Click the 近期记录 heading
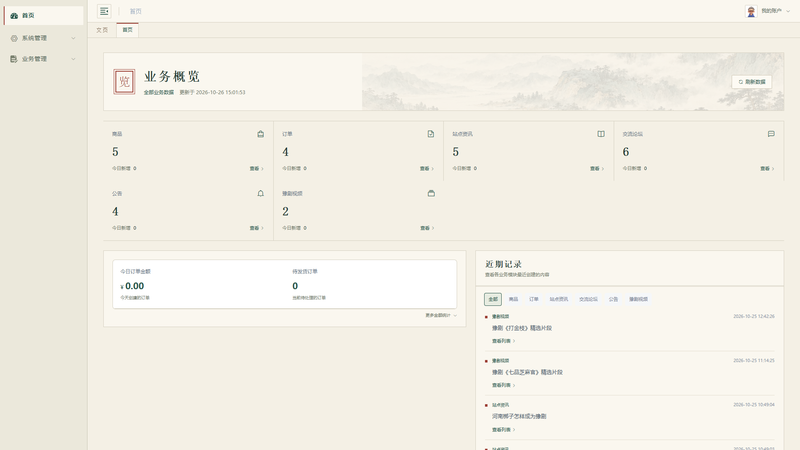The height and width of the screenshot is (450, 800). tap(504, 264)
